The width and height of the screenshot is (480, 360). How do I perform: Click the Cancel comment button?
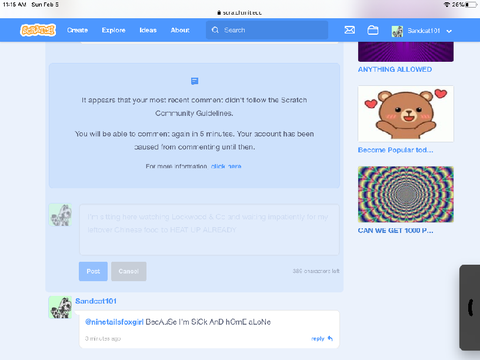(x=129, y=271)
